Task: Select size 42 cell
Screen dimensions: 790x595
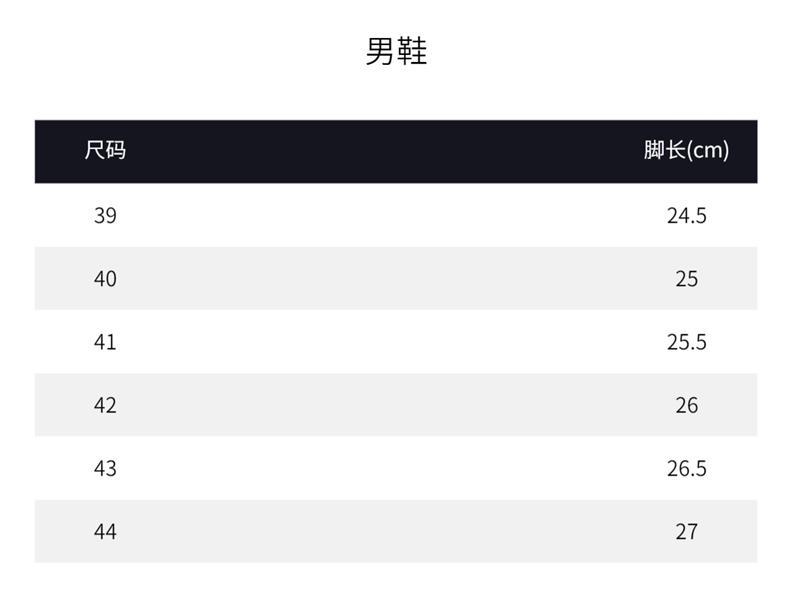Action: click(x=105, y=405)
